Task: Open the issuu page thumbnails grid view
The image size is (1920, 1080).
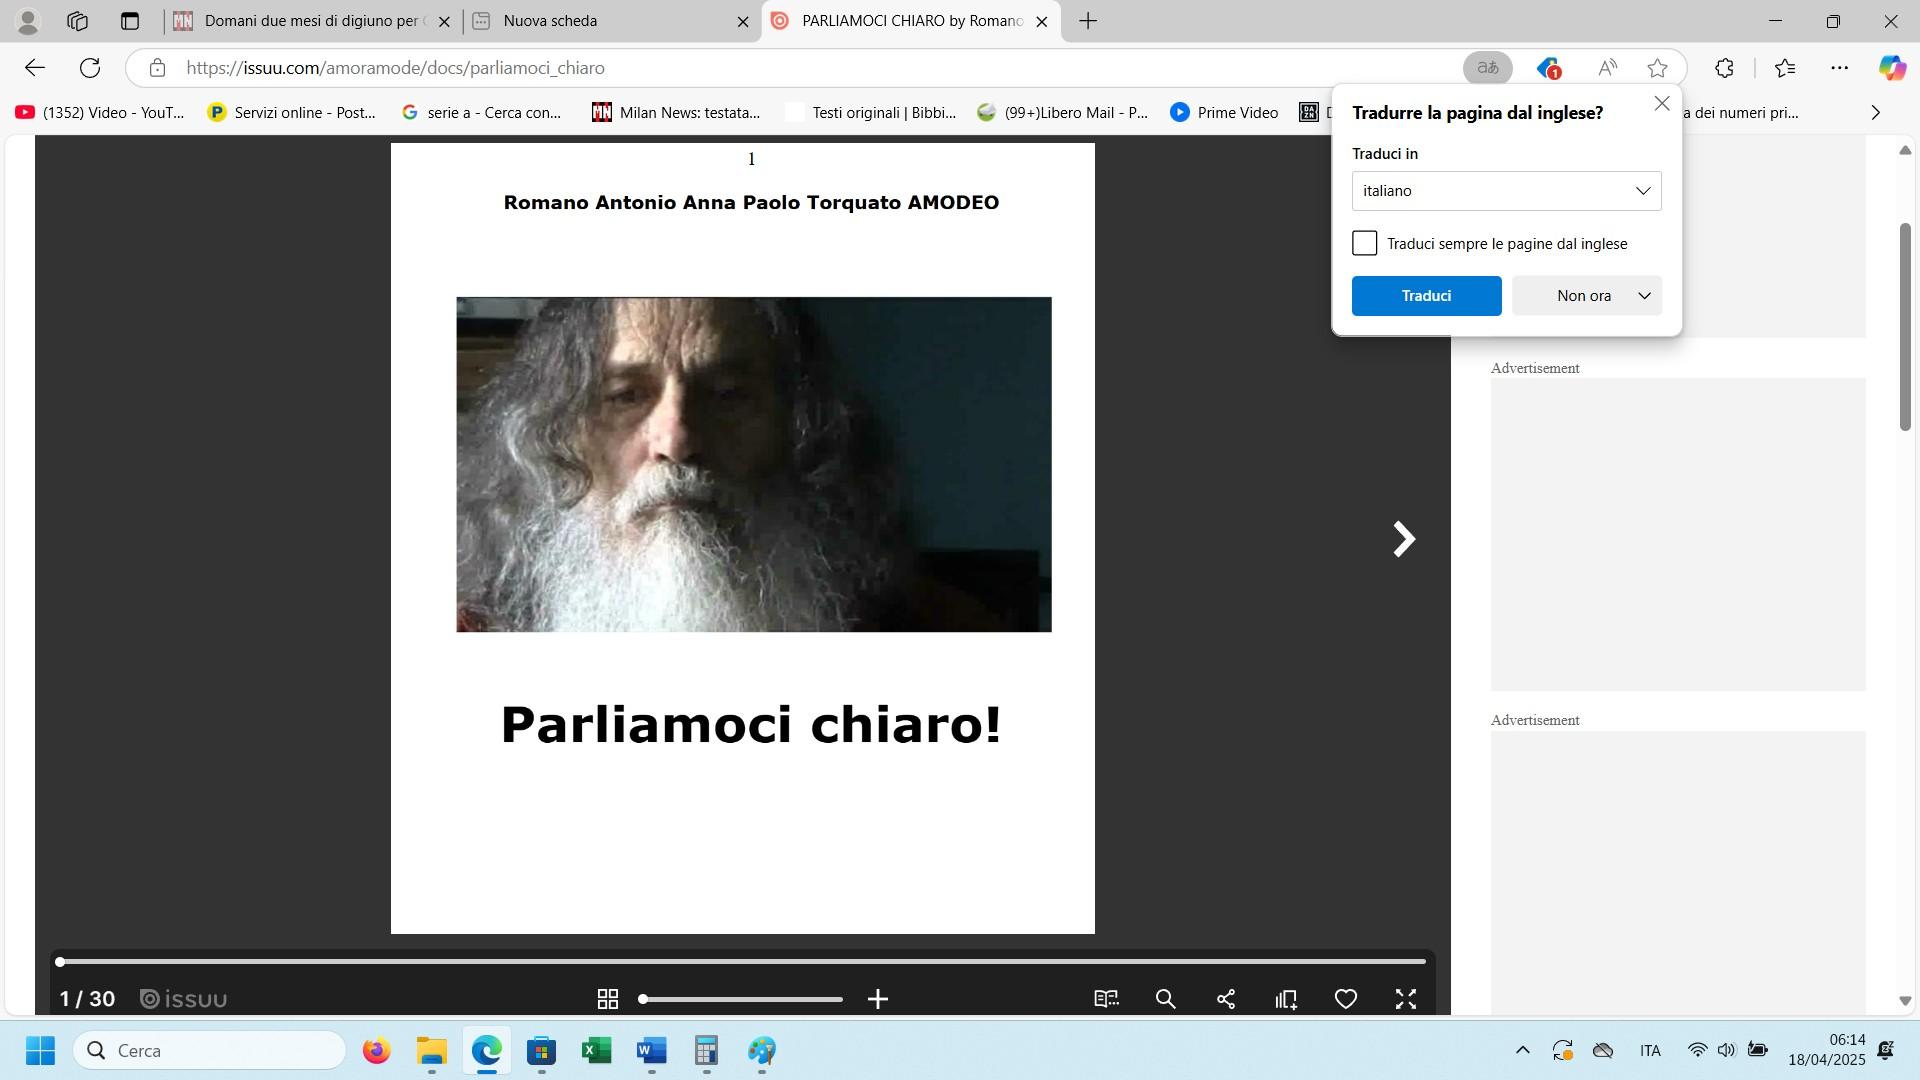Action: coord(607,999)
